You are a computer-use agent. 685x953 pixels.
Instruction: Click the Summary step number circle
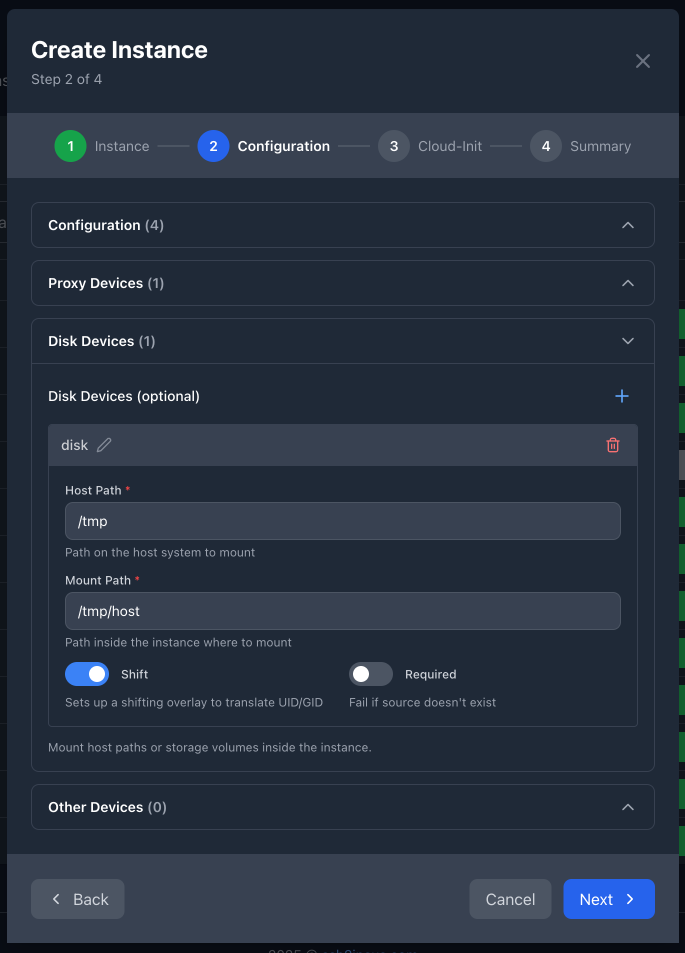(x=546, y=146)
